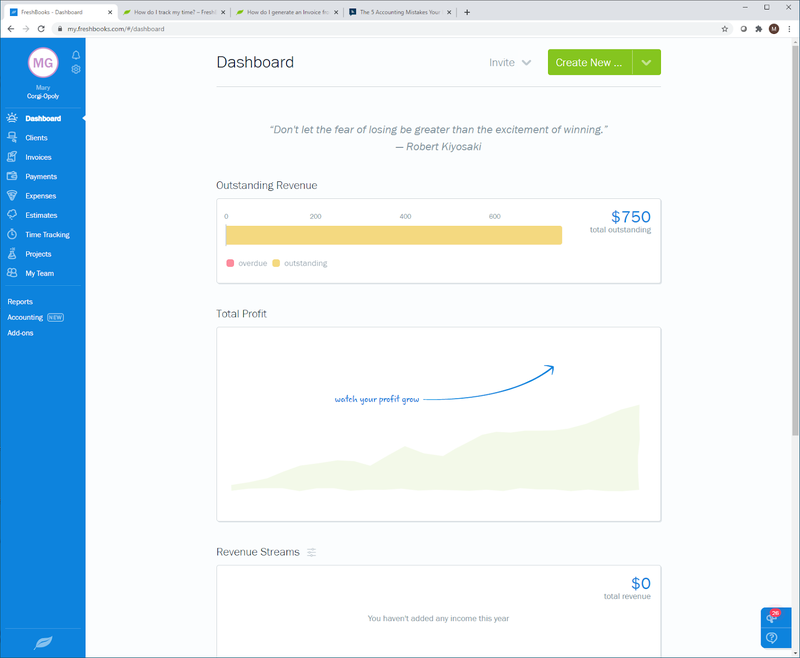Screen dimensions: 800x658
Task: Open My Team section
Action: [40, 273]
